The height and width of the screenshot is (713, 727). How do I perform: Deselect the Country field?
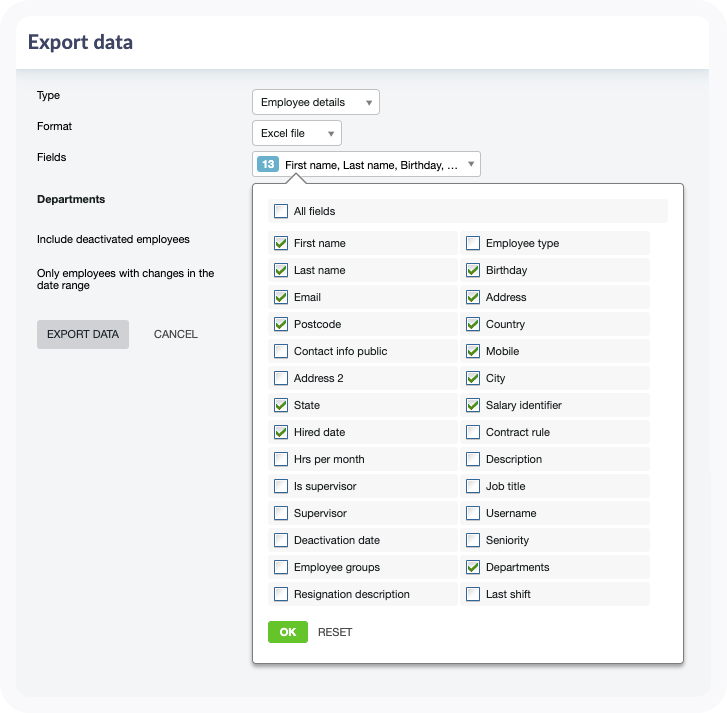(473, 324)
